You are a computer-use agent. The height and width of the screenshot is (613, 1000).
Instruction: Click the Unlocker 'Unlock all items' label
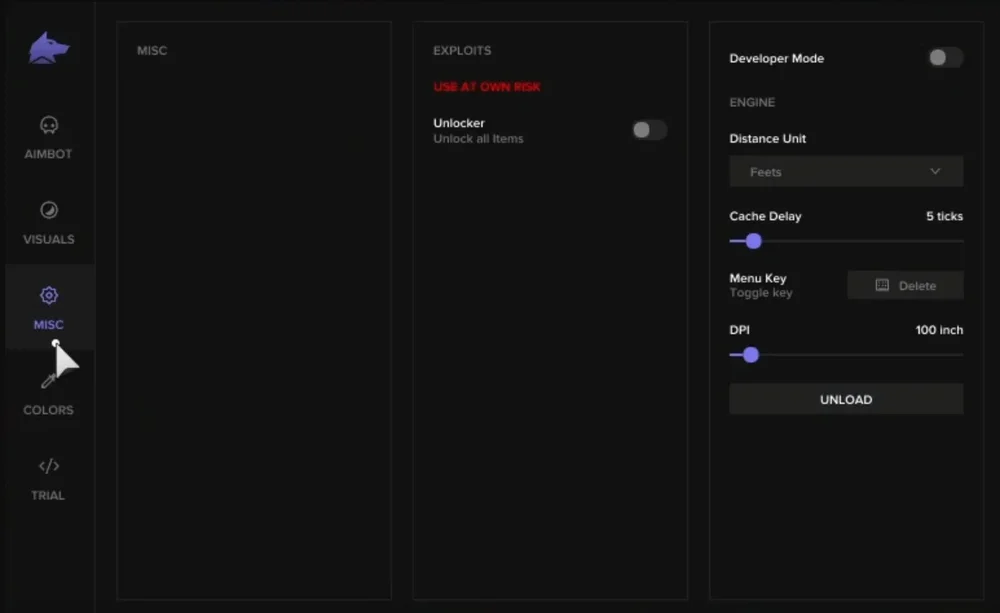(478, 139)
